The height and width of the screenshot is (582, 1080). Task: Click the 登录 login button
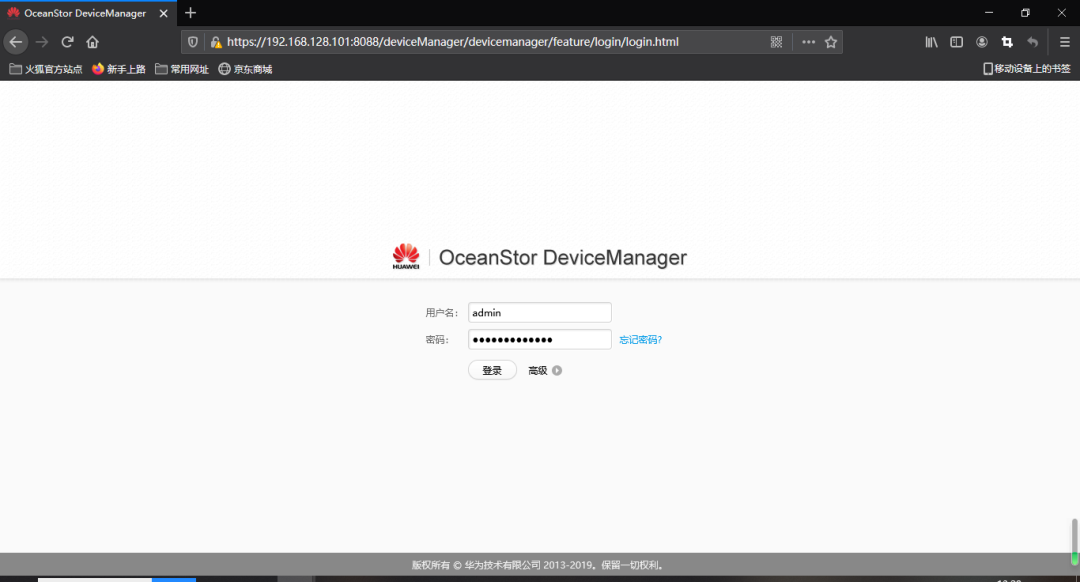[492, 371]
